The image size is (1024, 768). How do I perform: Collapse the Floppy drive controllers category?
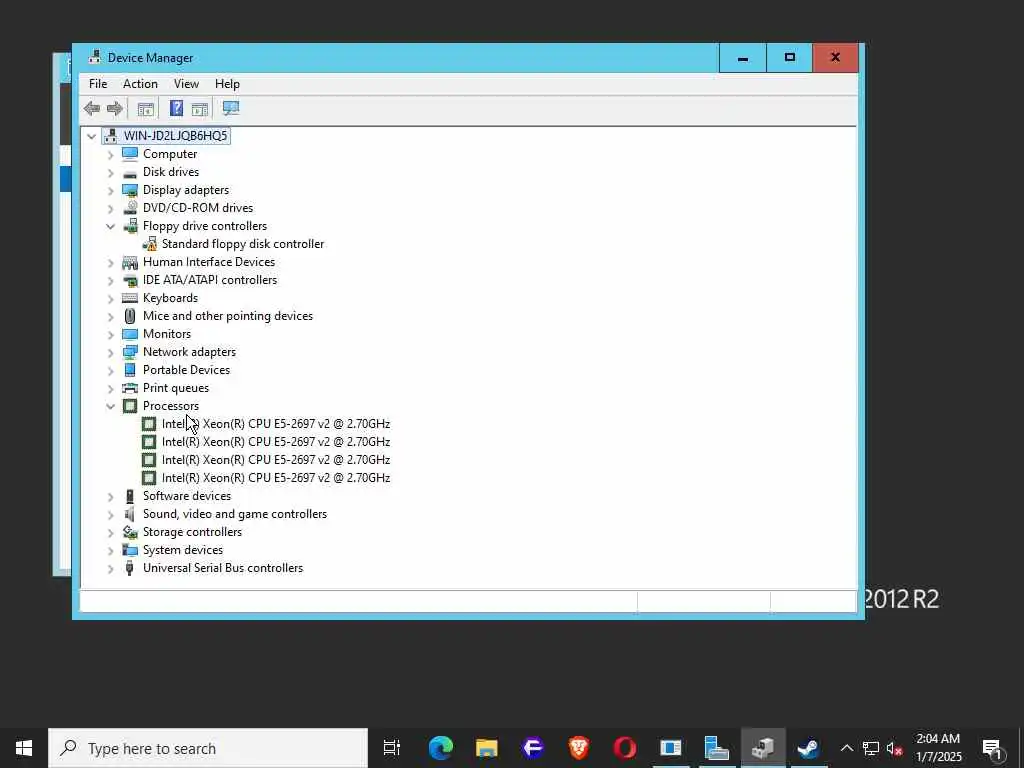click(x=110, y=226)
